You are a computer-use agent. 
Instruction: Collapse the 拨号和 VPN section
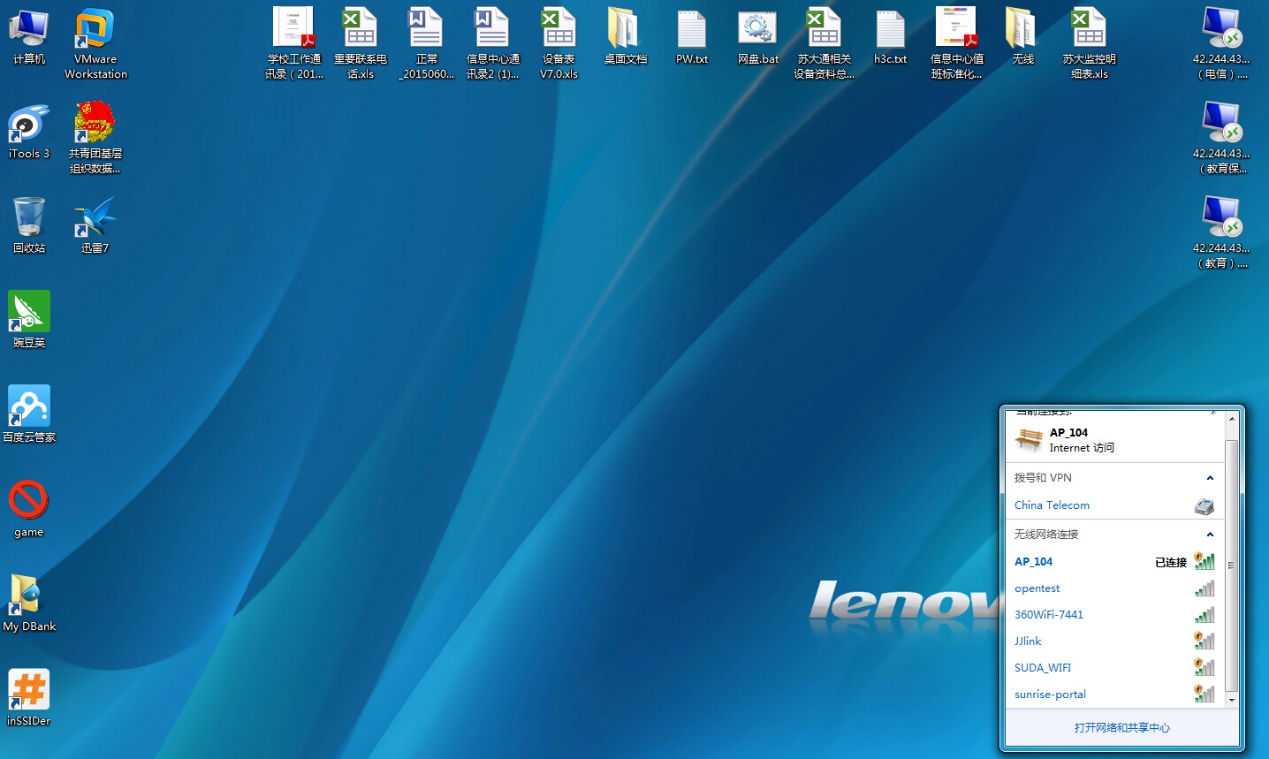1210,478
